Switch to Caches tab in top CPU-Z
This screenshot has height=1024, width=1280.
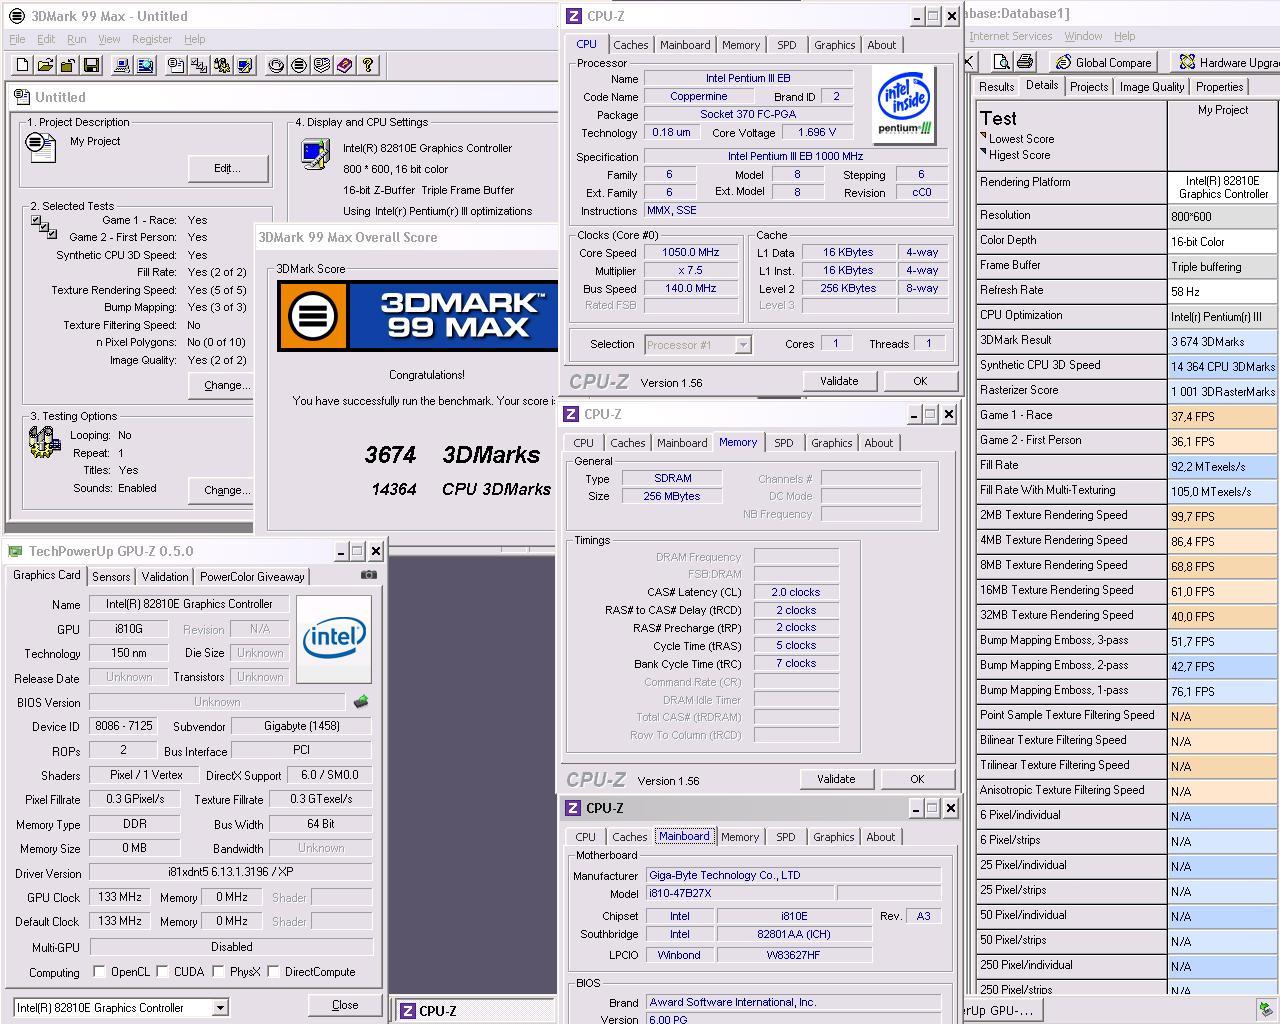click(x=631, y=45)
